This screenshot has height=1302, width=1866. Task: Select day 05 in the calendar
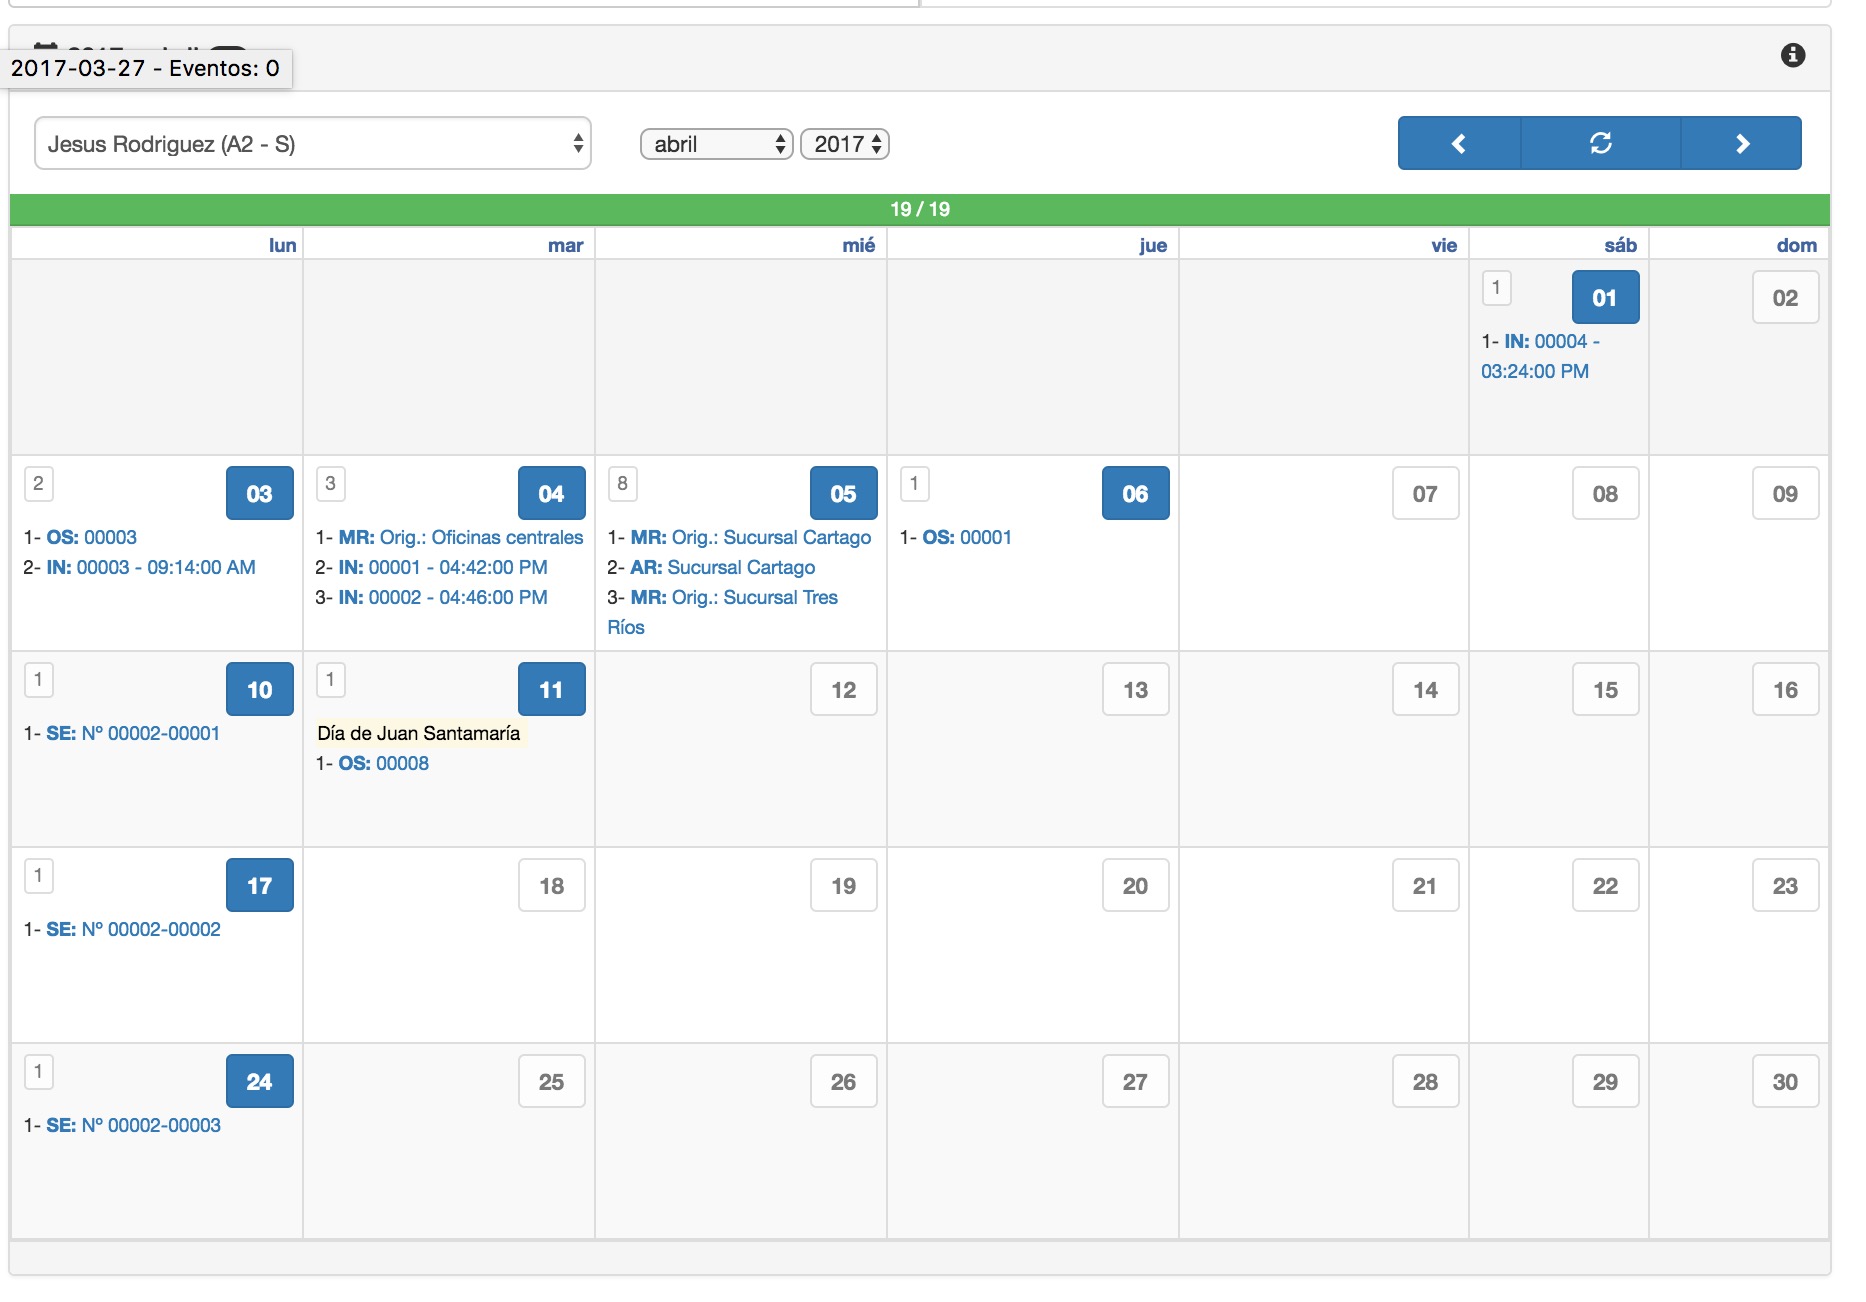tap(843, 493)
